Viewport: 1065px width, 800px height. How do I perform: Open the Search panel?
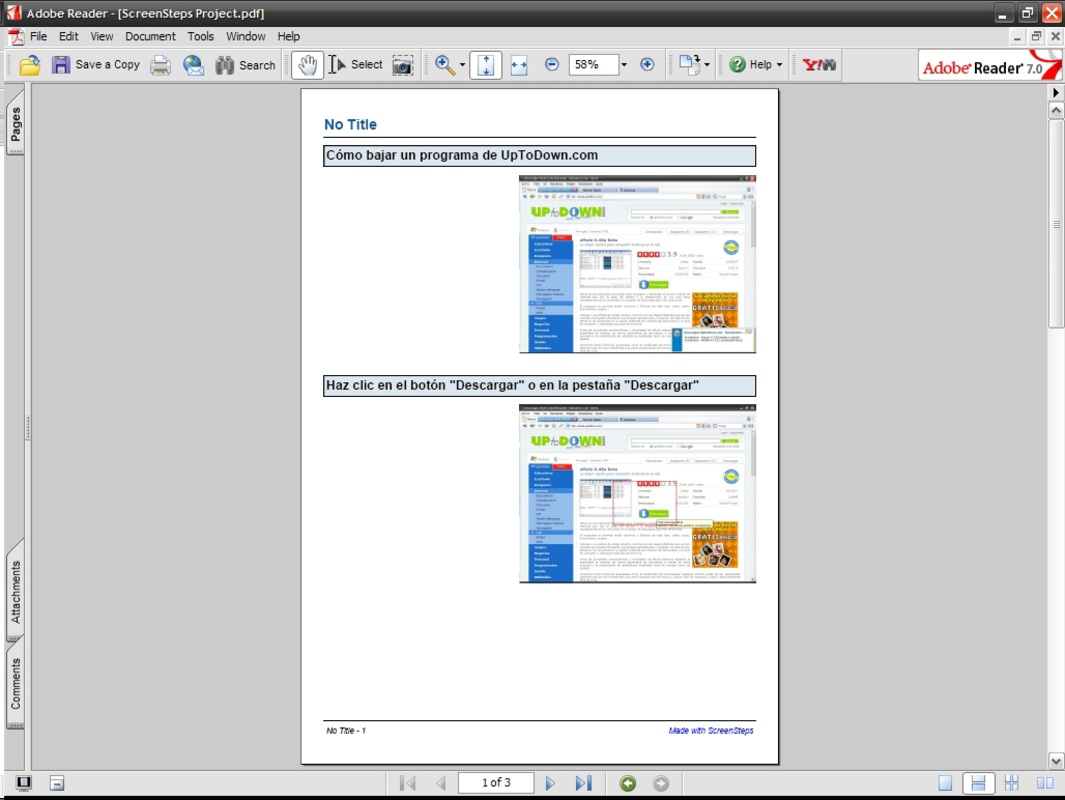pos(246,64)
